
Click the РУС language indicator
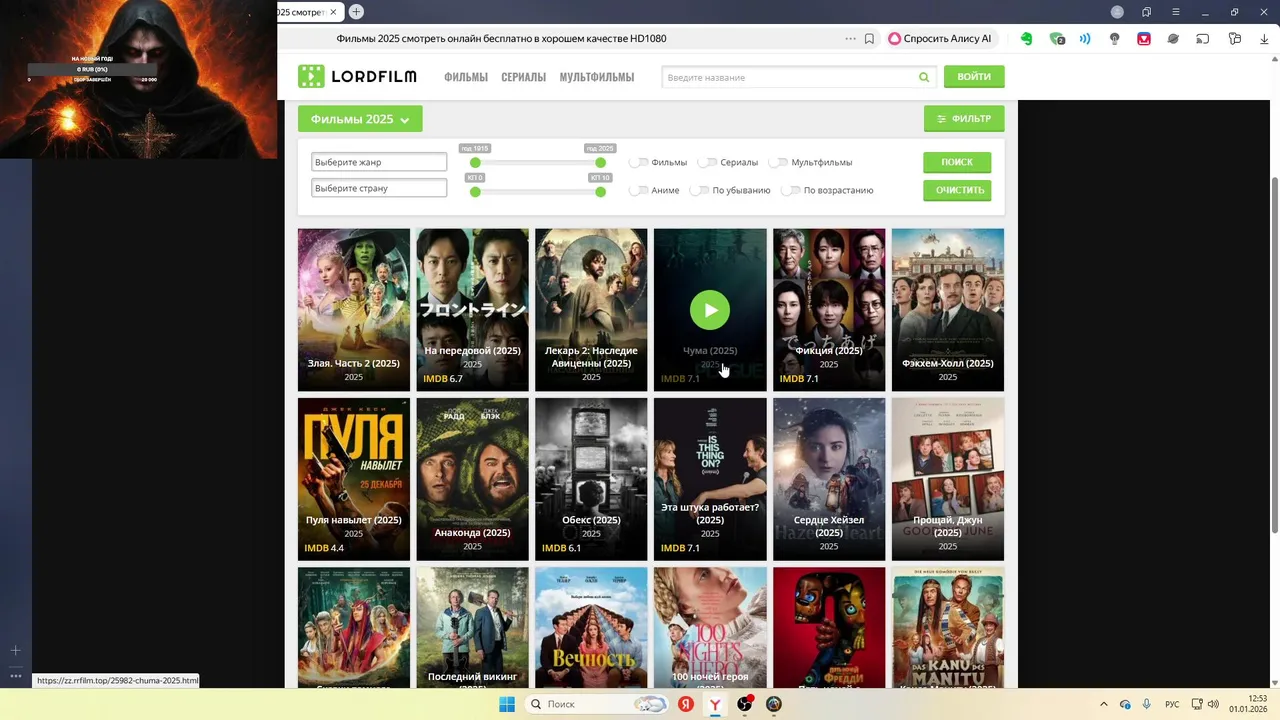point(1172,704)
